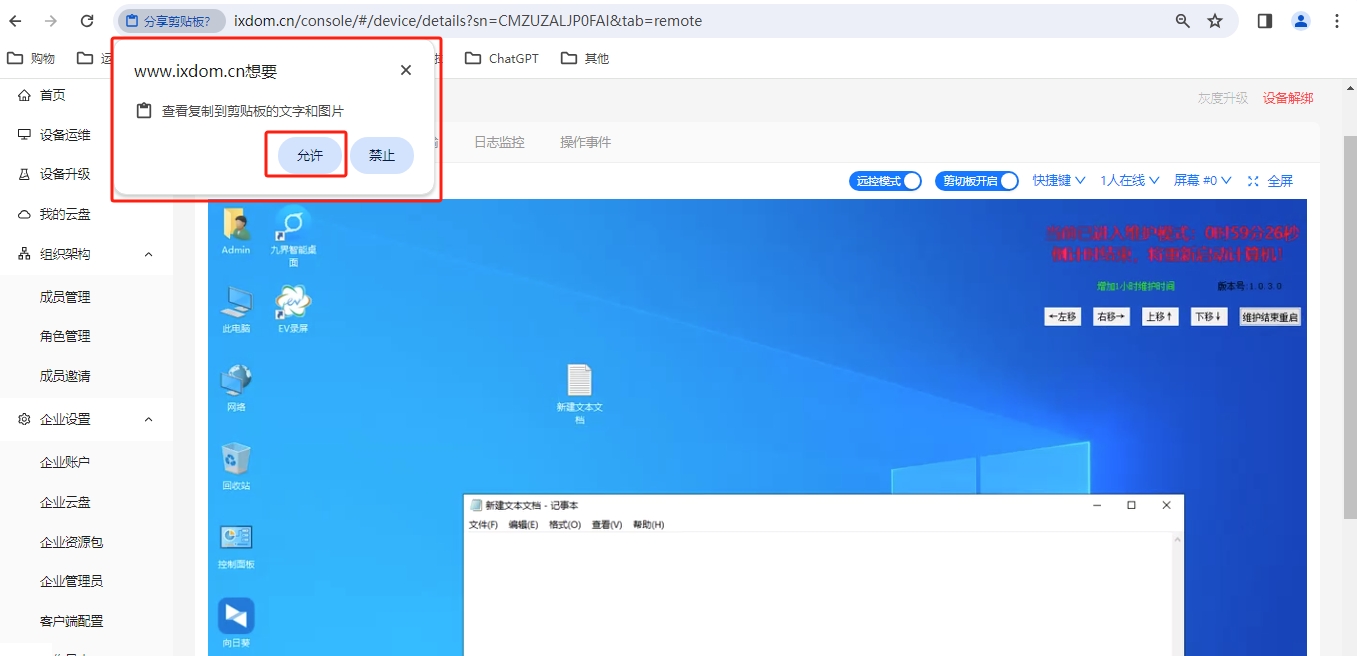The width and height of the screenshot is (1357, 656).
Task: Open the 1人在线 dropdown
Action: (x=1130, y=181)
